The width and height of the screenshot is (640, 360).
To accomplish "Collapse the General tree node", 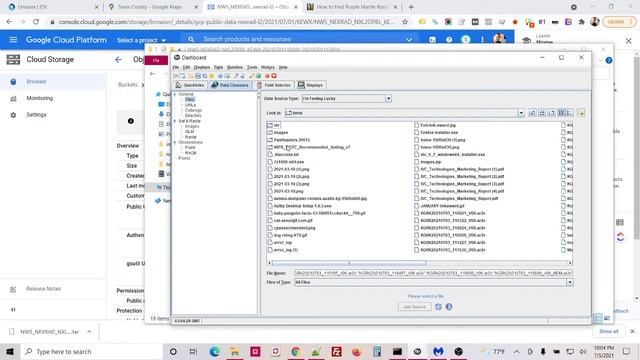I will (175, 94).
